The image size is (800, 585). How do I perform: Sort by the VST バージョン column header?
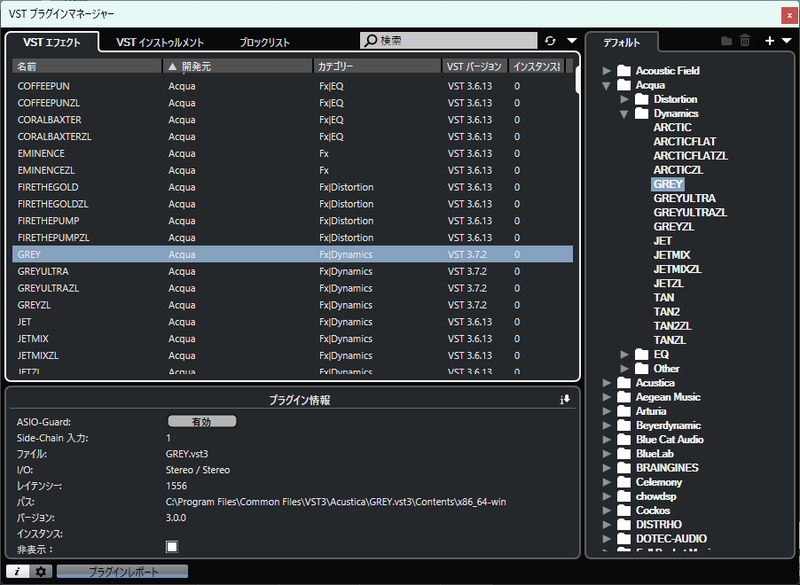(x=475, y=66)
